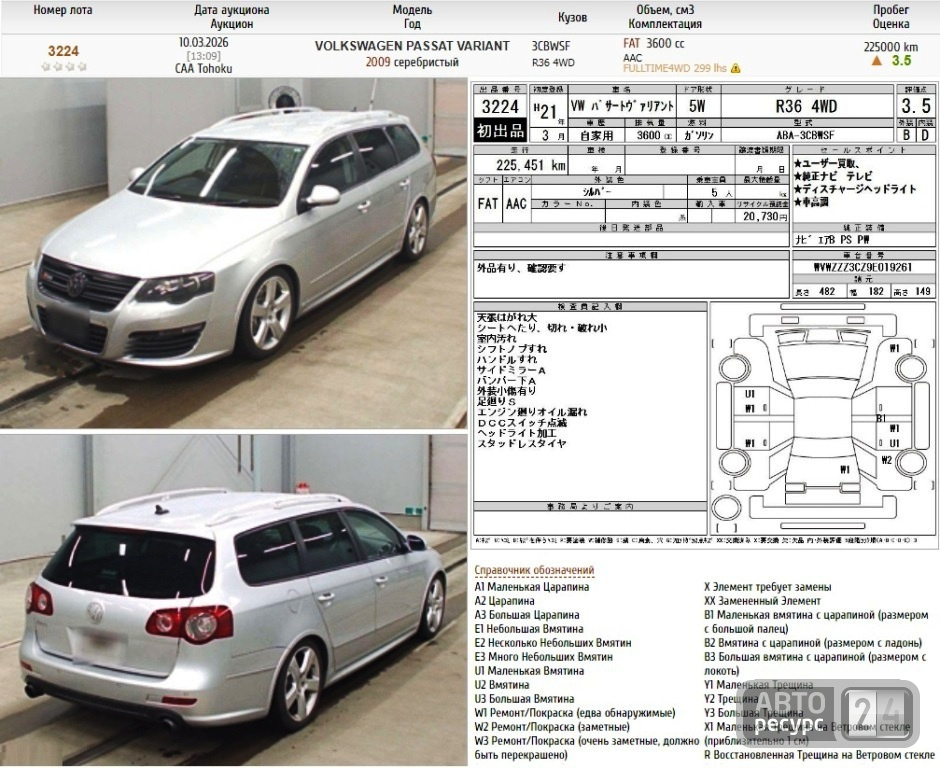Click 'Объем, см3 Комплектация' column header
Screen dimensions: 940x768
click(665, 17)
